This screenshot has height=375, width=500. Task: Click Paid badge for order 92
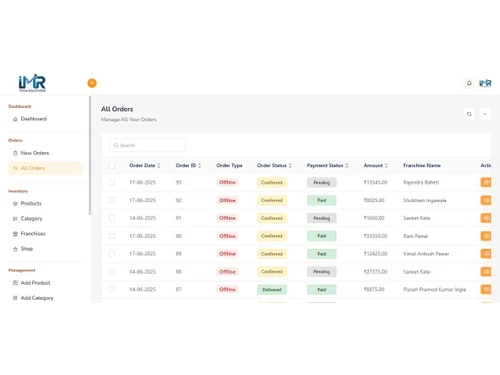(322, 200)
